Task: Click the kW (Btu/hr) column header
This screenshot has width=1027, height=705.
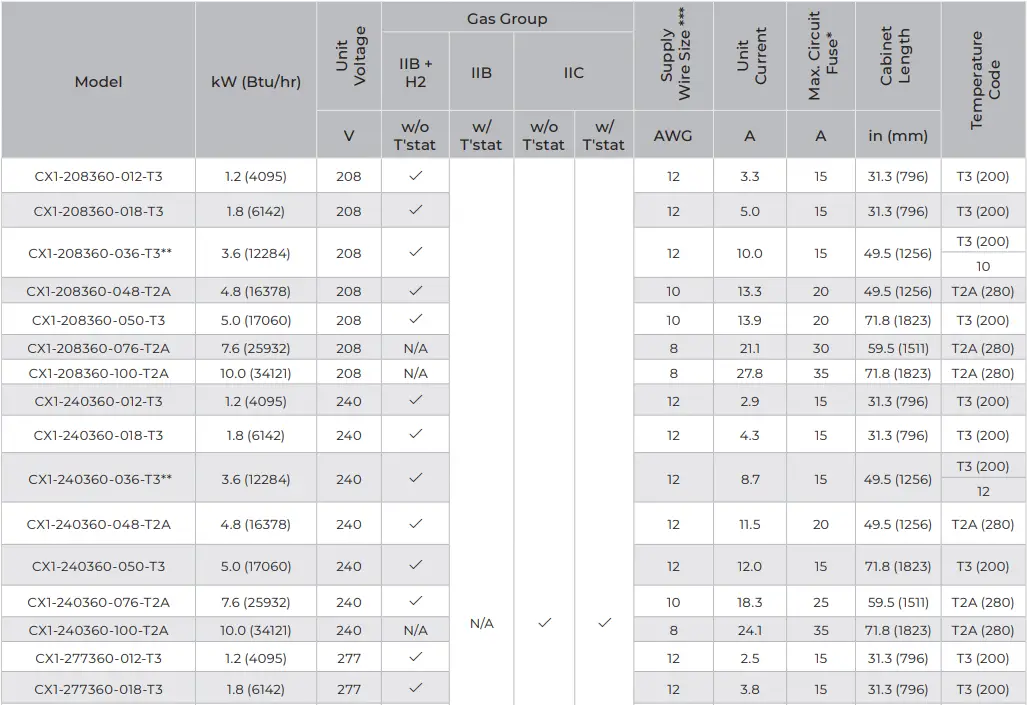Action: click(x=256, y=81)
